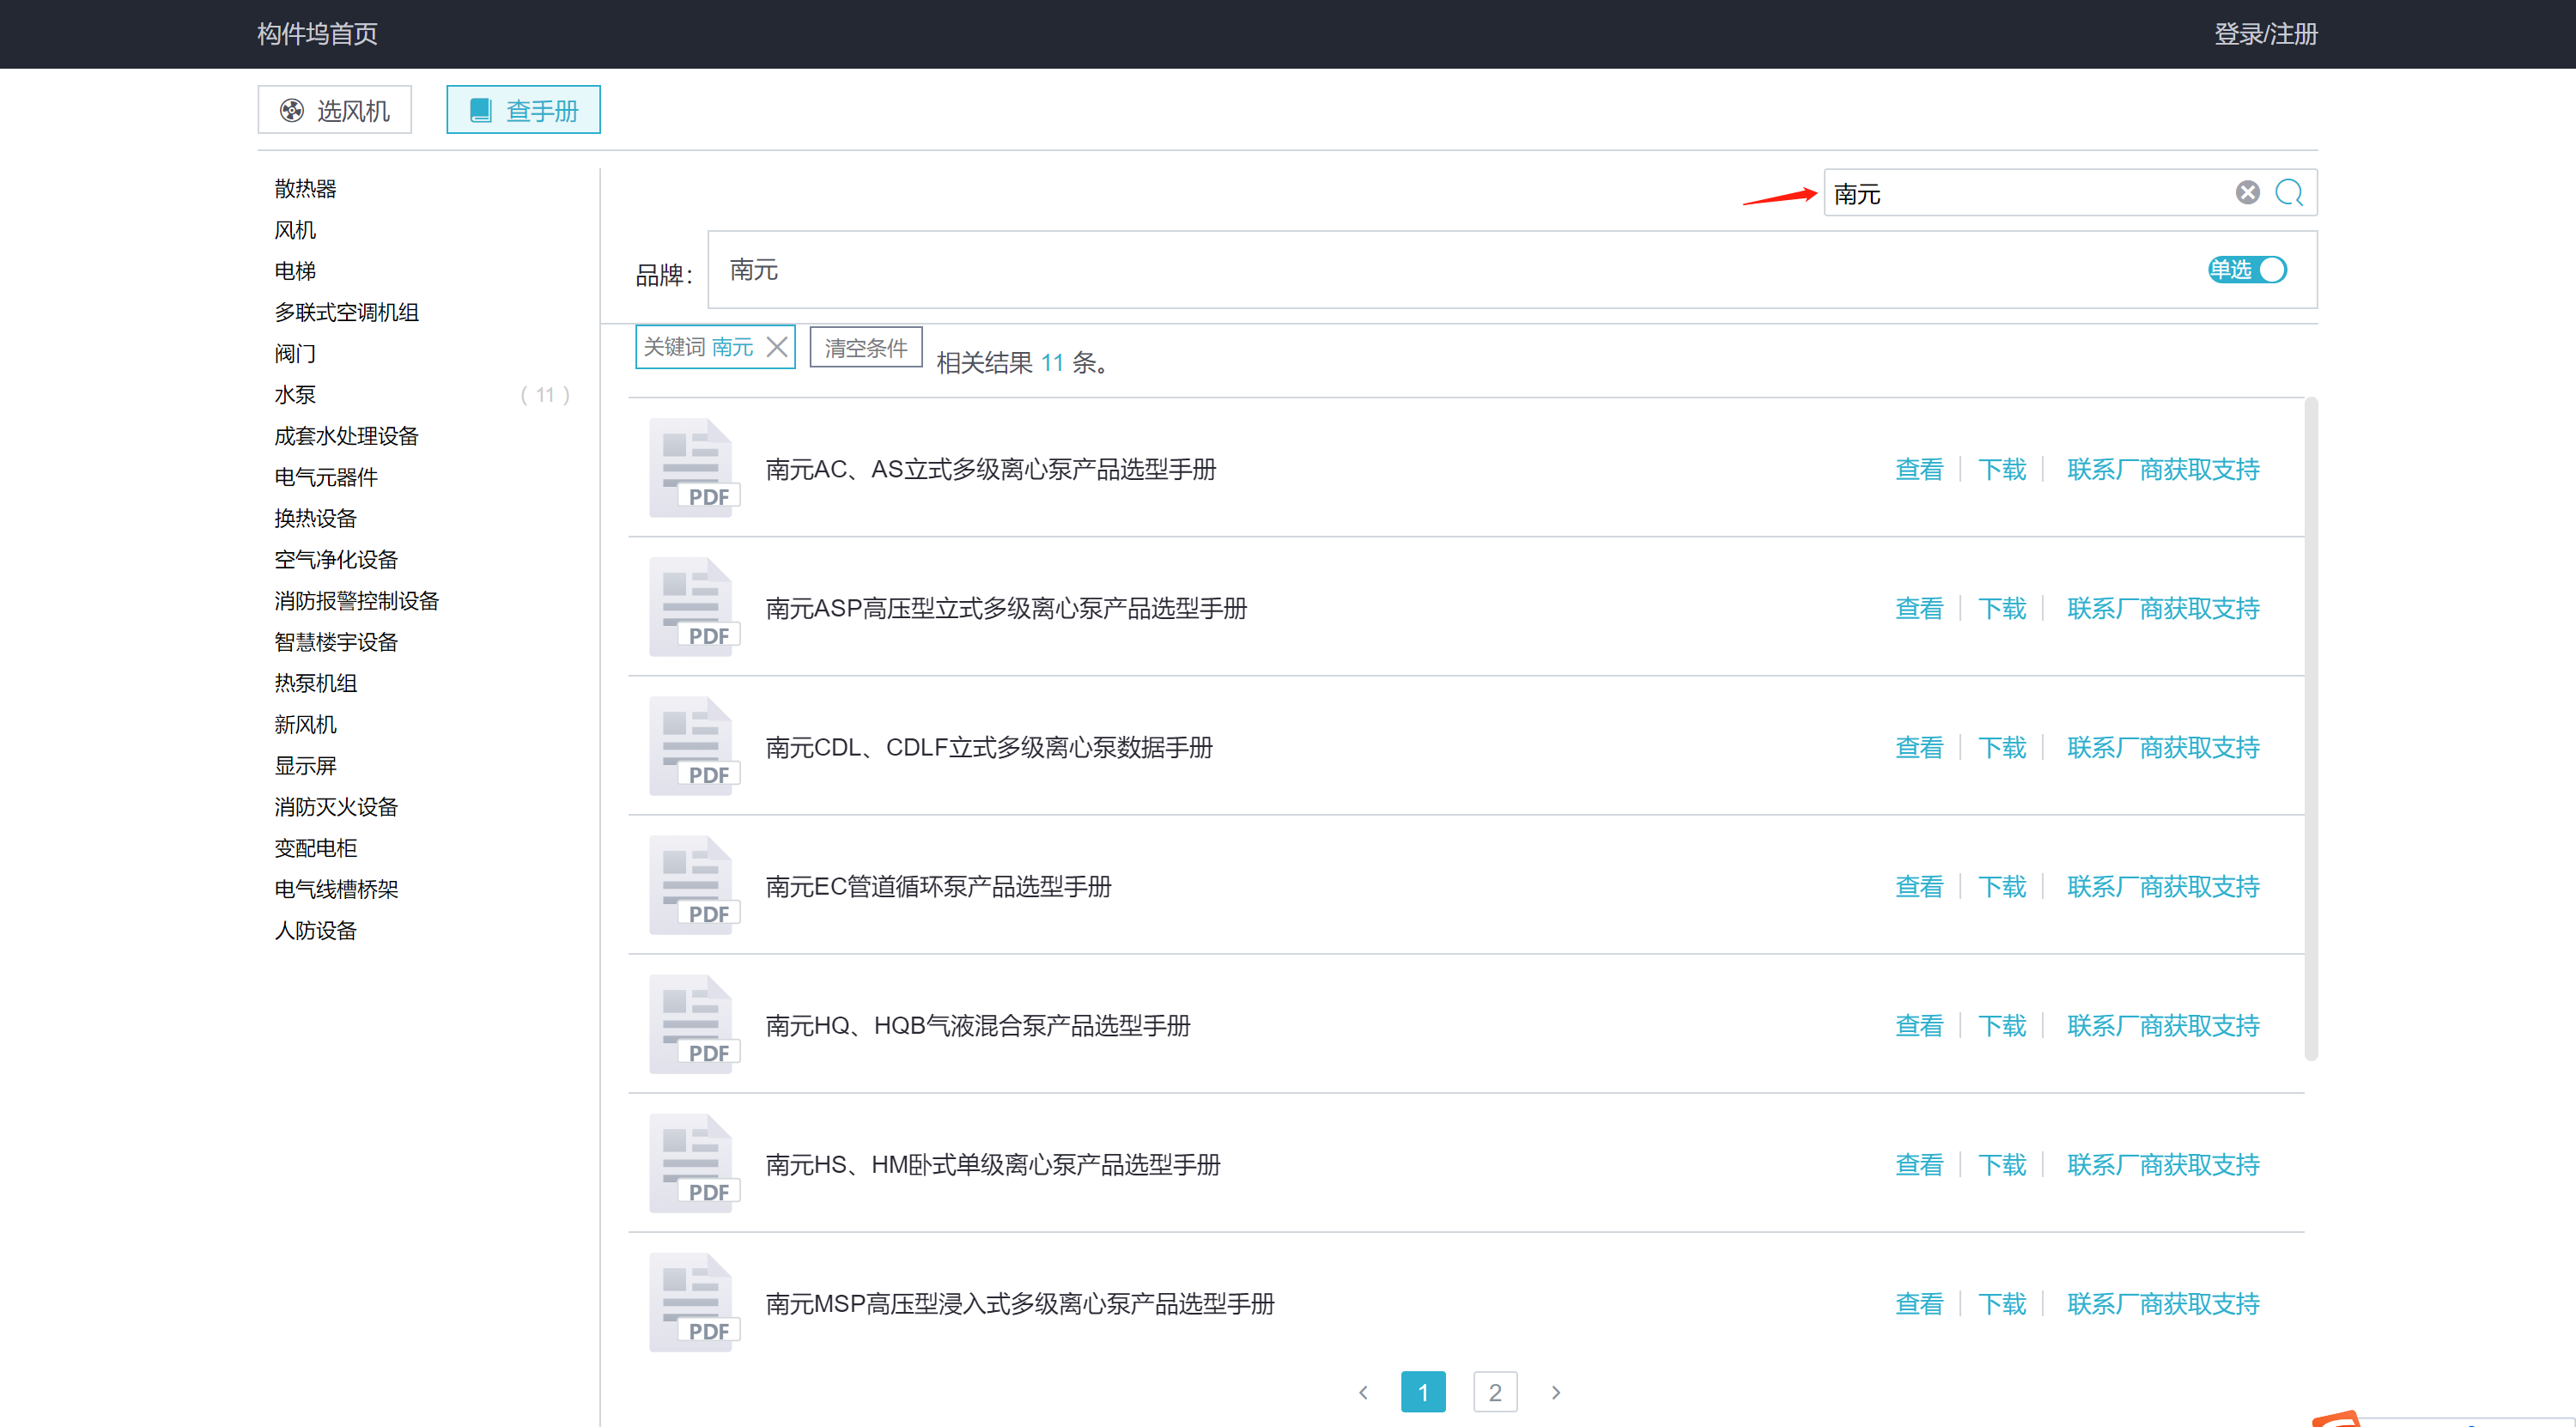Open title 南元HQ、HQB气液混合泵产品选型手册
This screenshot has width=2576, height=1427.
[977, 1025]
